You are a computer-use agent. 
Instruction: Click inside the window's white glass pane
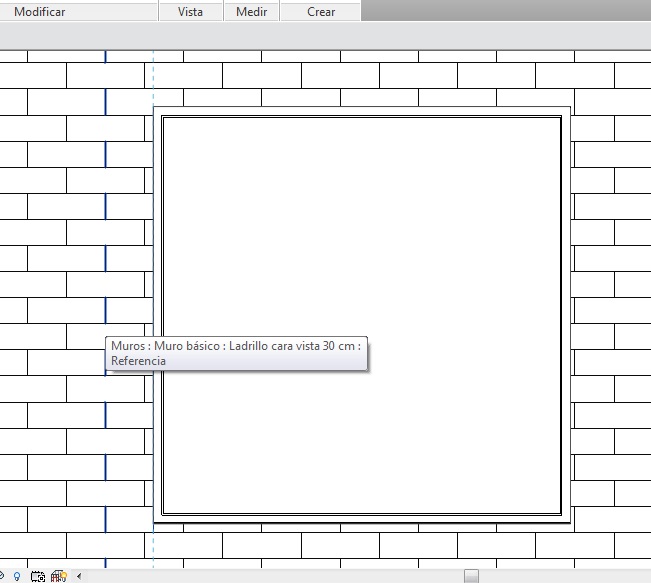(360, 250)
